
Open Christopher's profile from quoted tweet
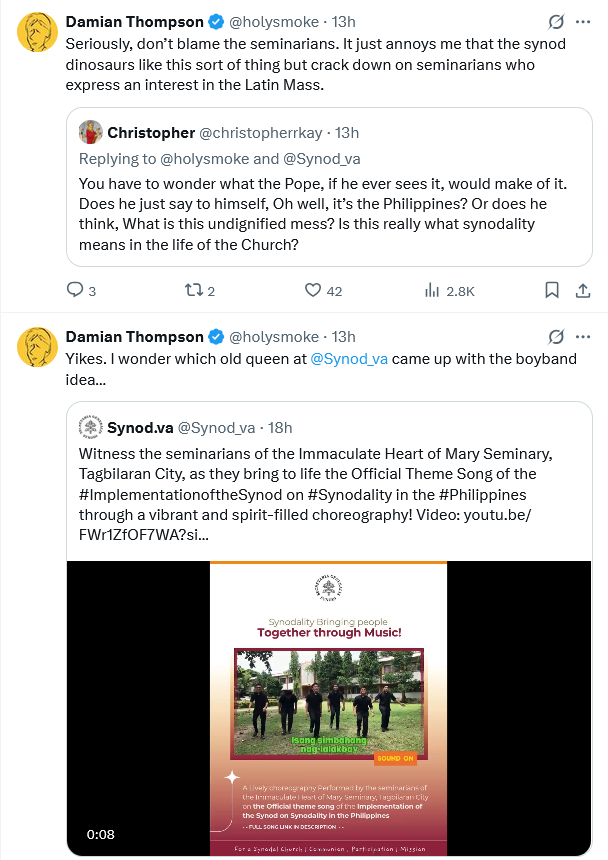click(151, 133)
